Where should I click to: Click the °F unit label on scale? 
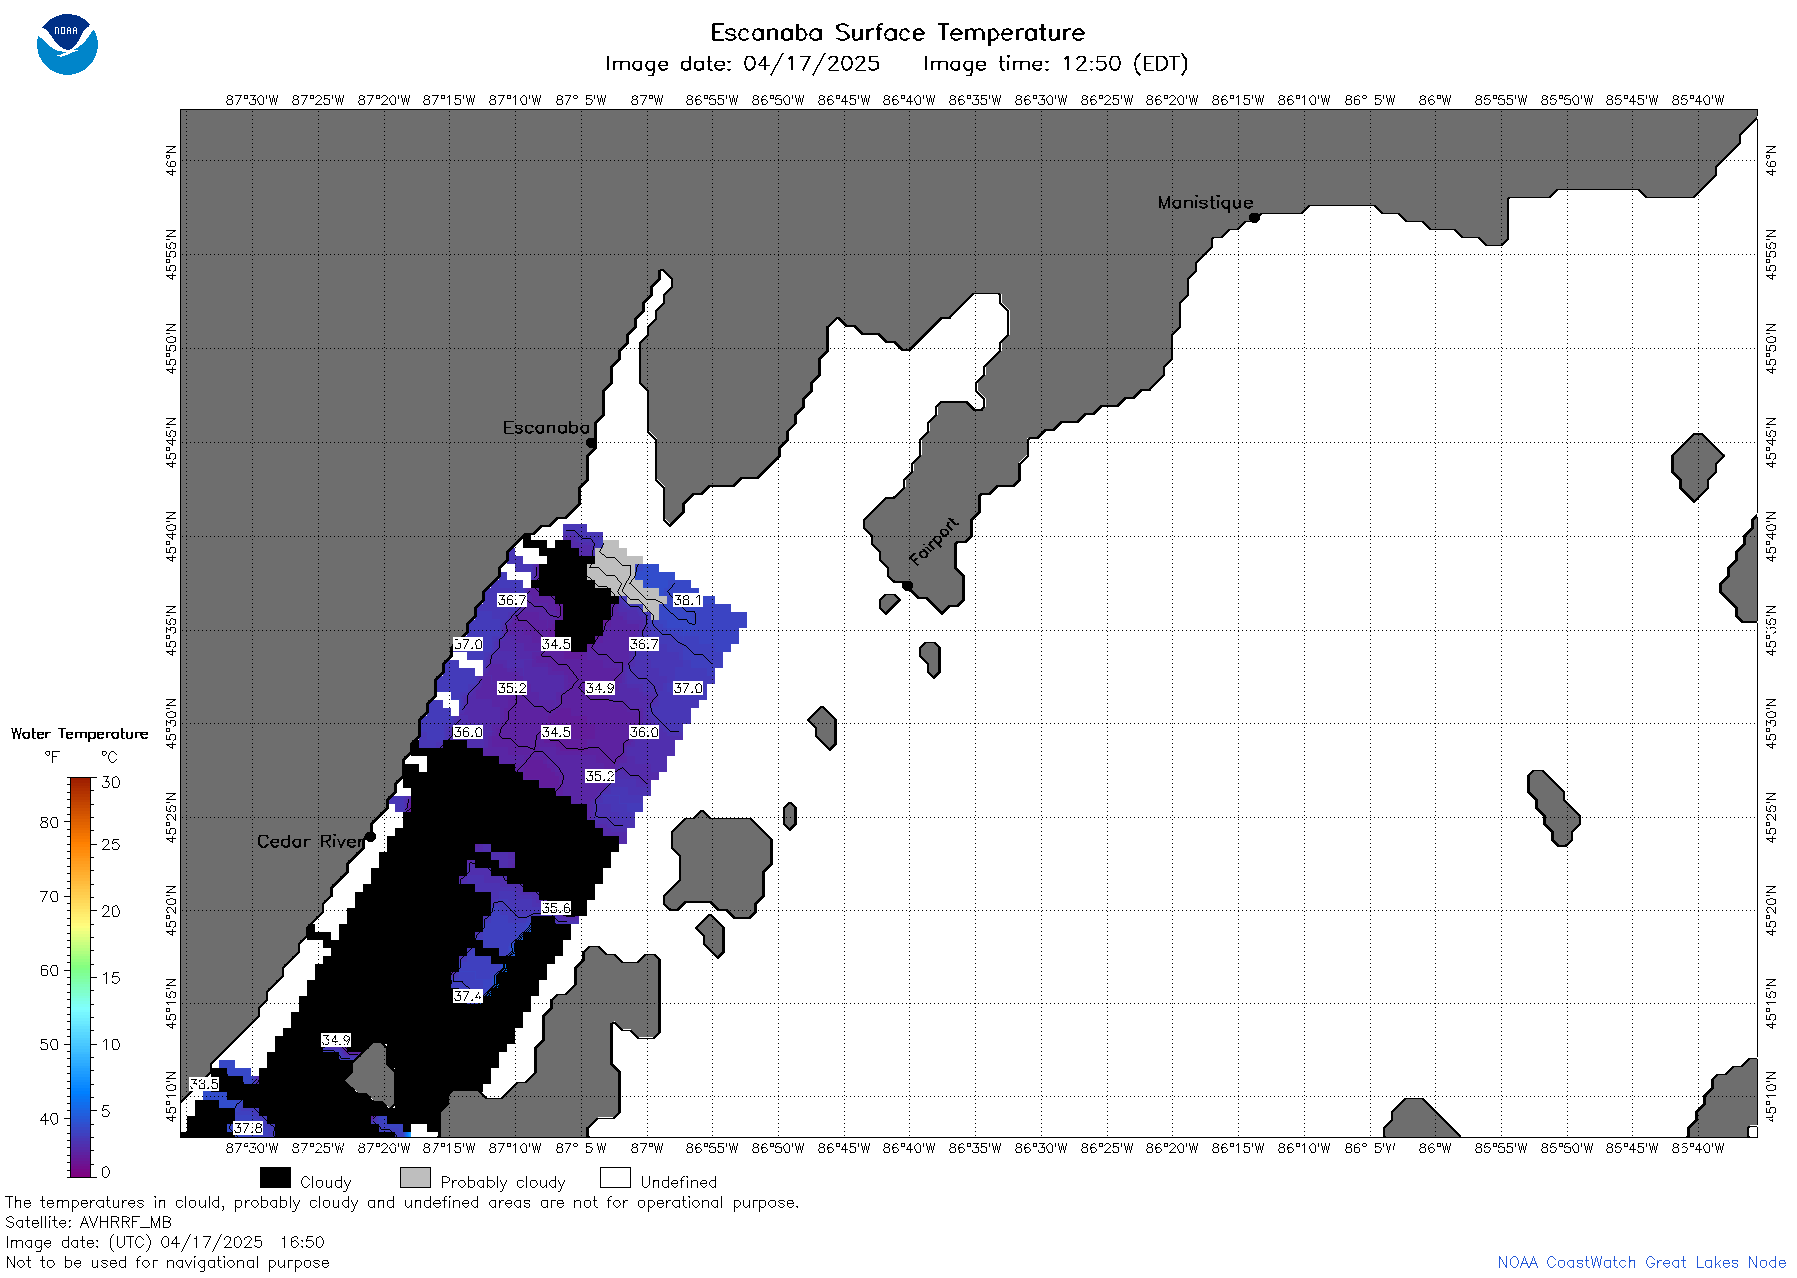tap(52, 757)
